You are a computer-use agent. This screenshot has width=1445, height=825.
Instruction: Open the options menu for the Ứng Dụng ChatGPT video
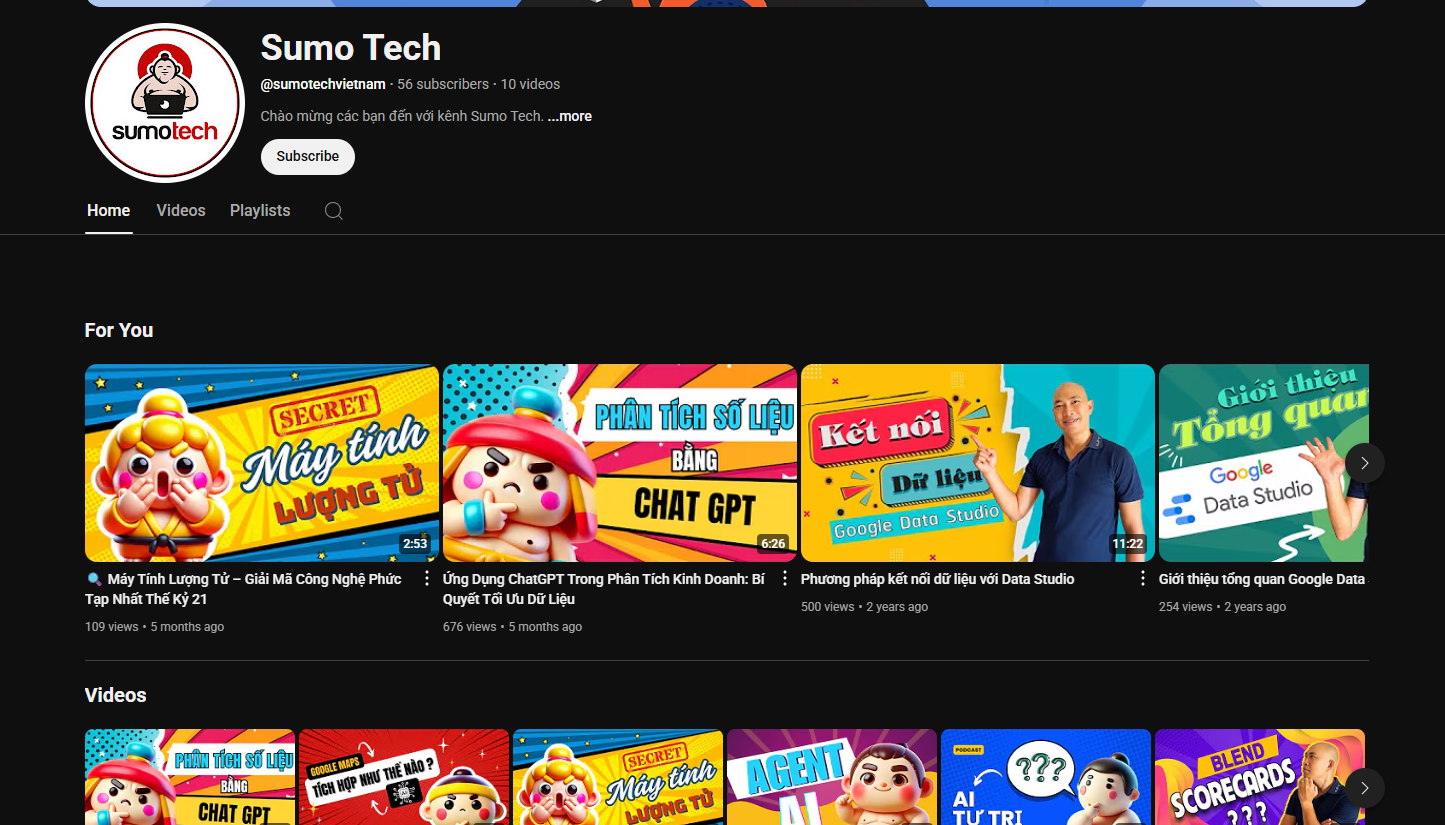pyautogui.click(x=785, y=579)
